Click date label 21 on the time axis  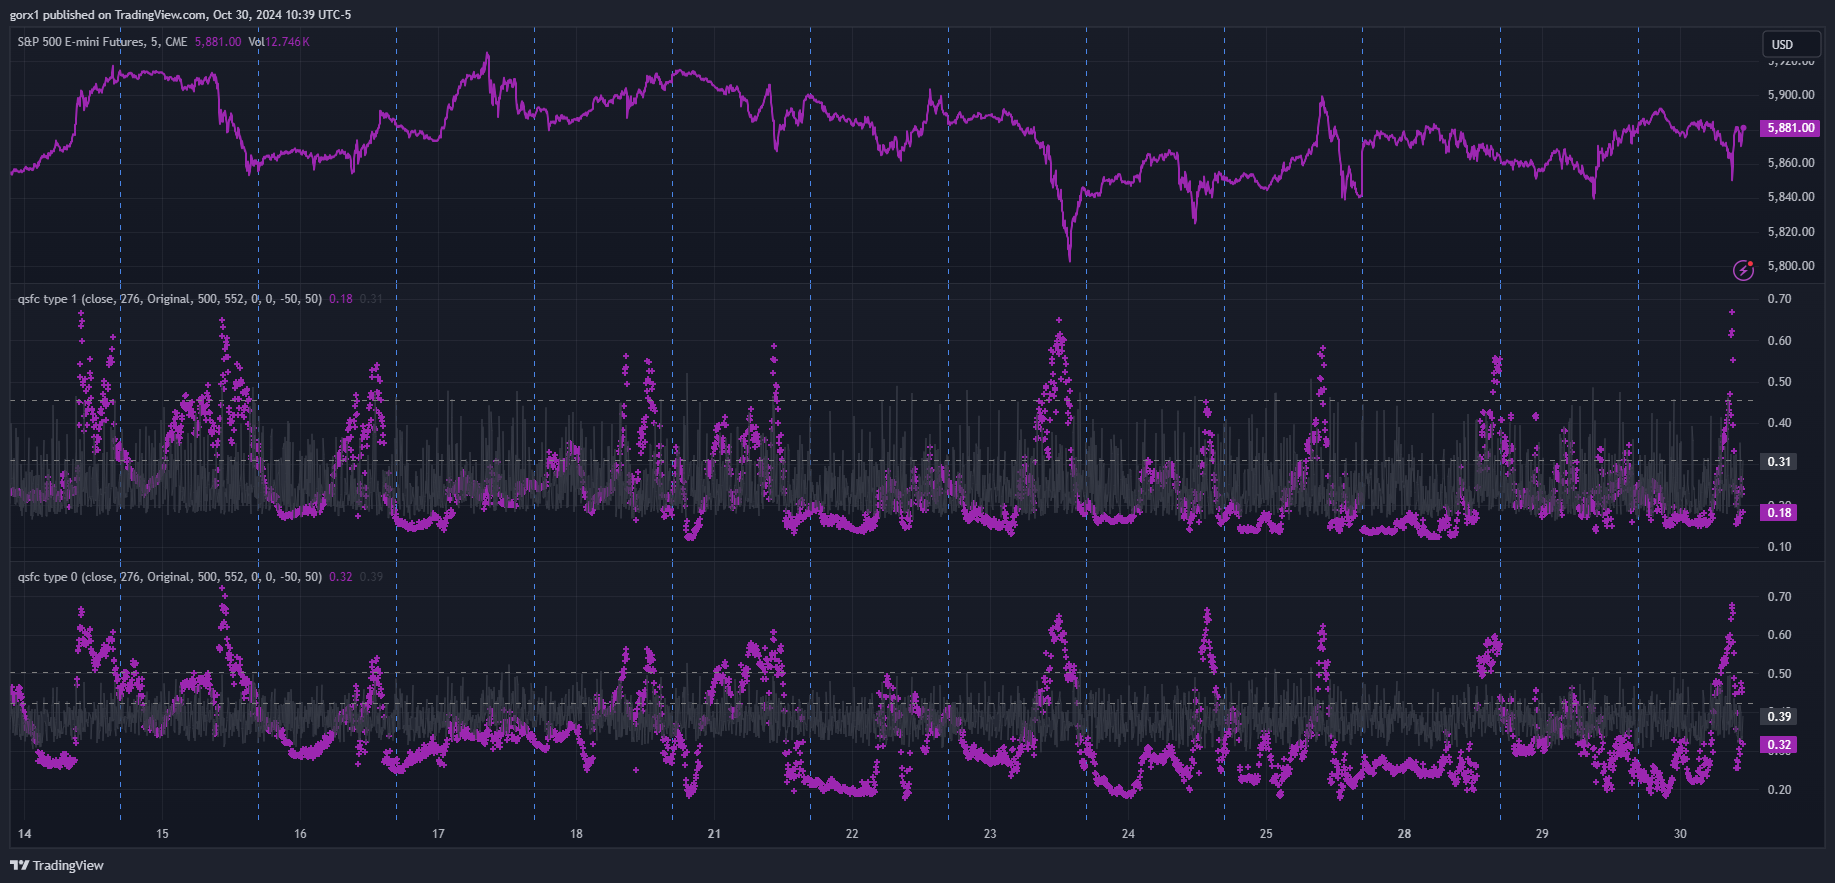[714, 834]
